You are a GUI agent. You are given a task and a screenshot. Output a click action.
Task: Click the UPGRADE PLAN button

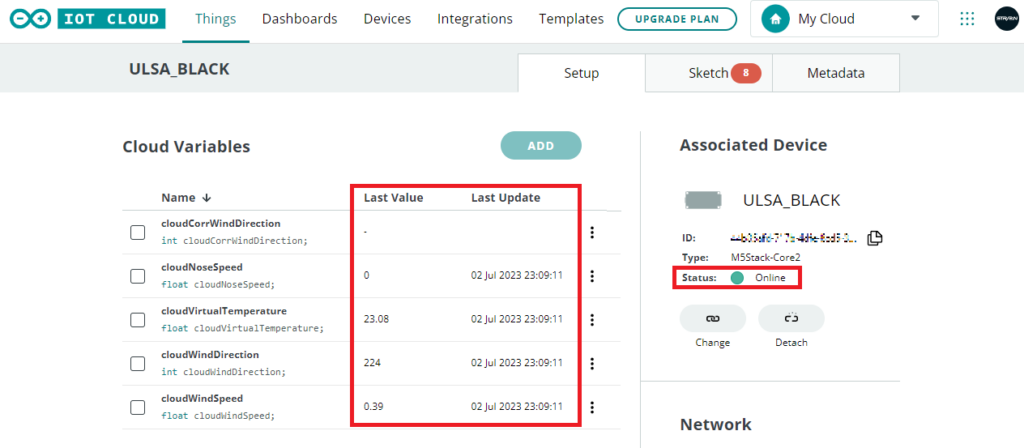click(x=676, y=19)
